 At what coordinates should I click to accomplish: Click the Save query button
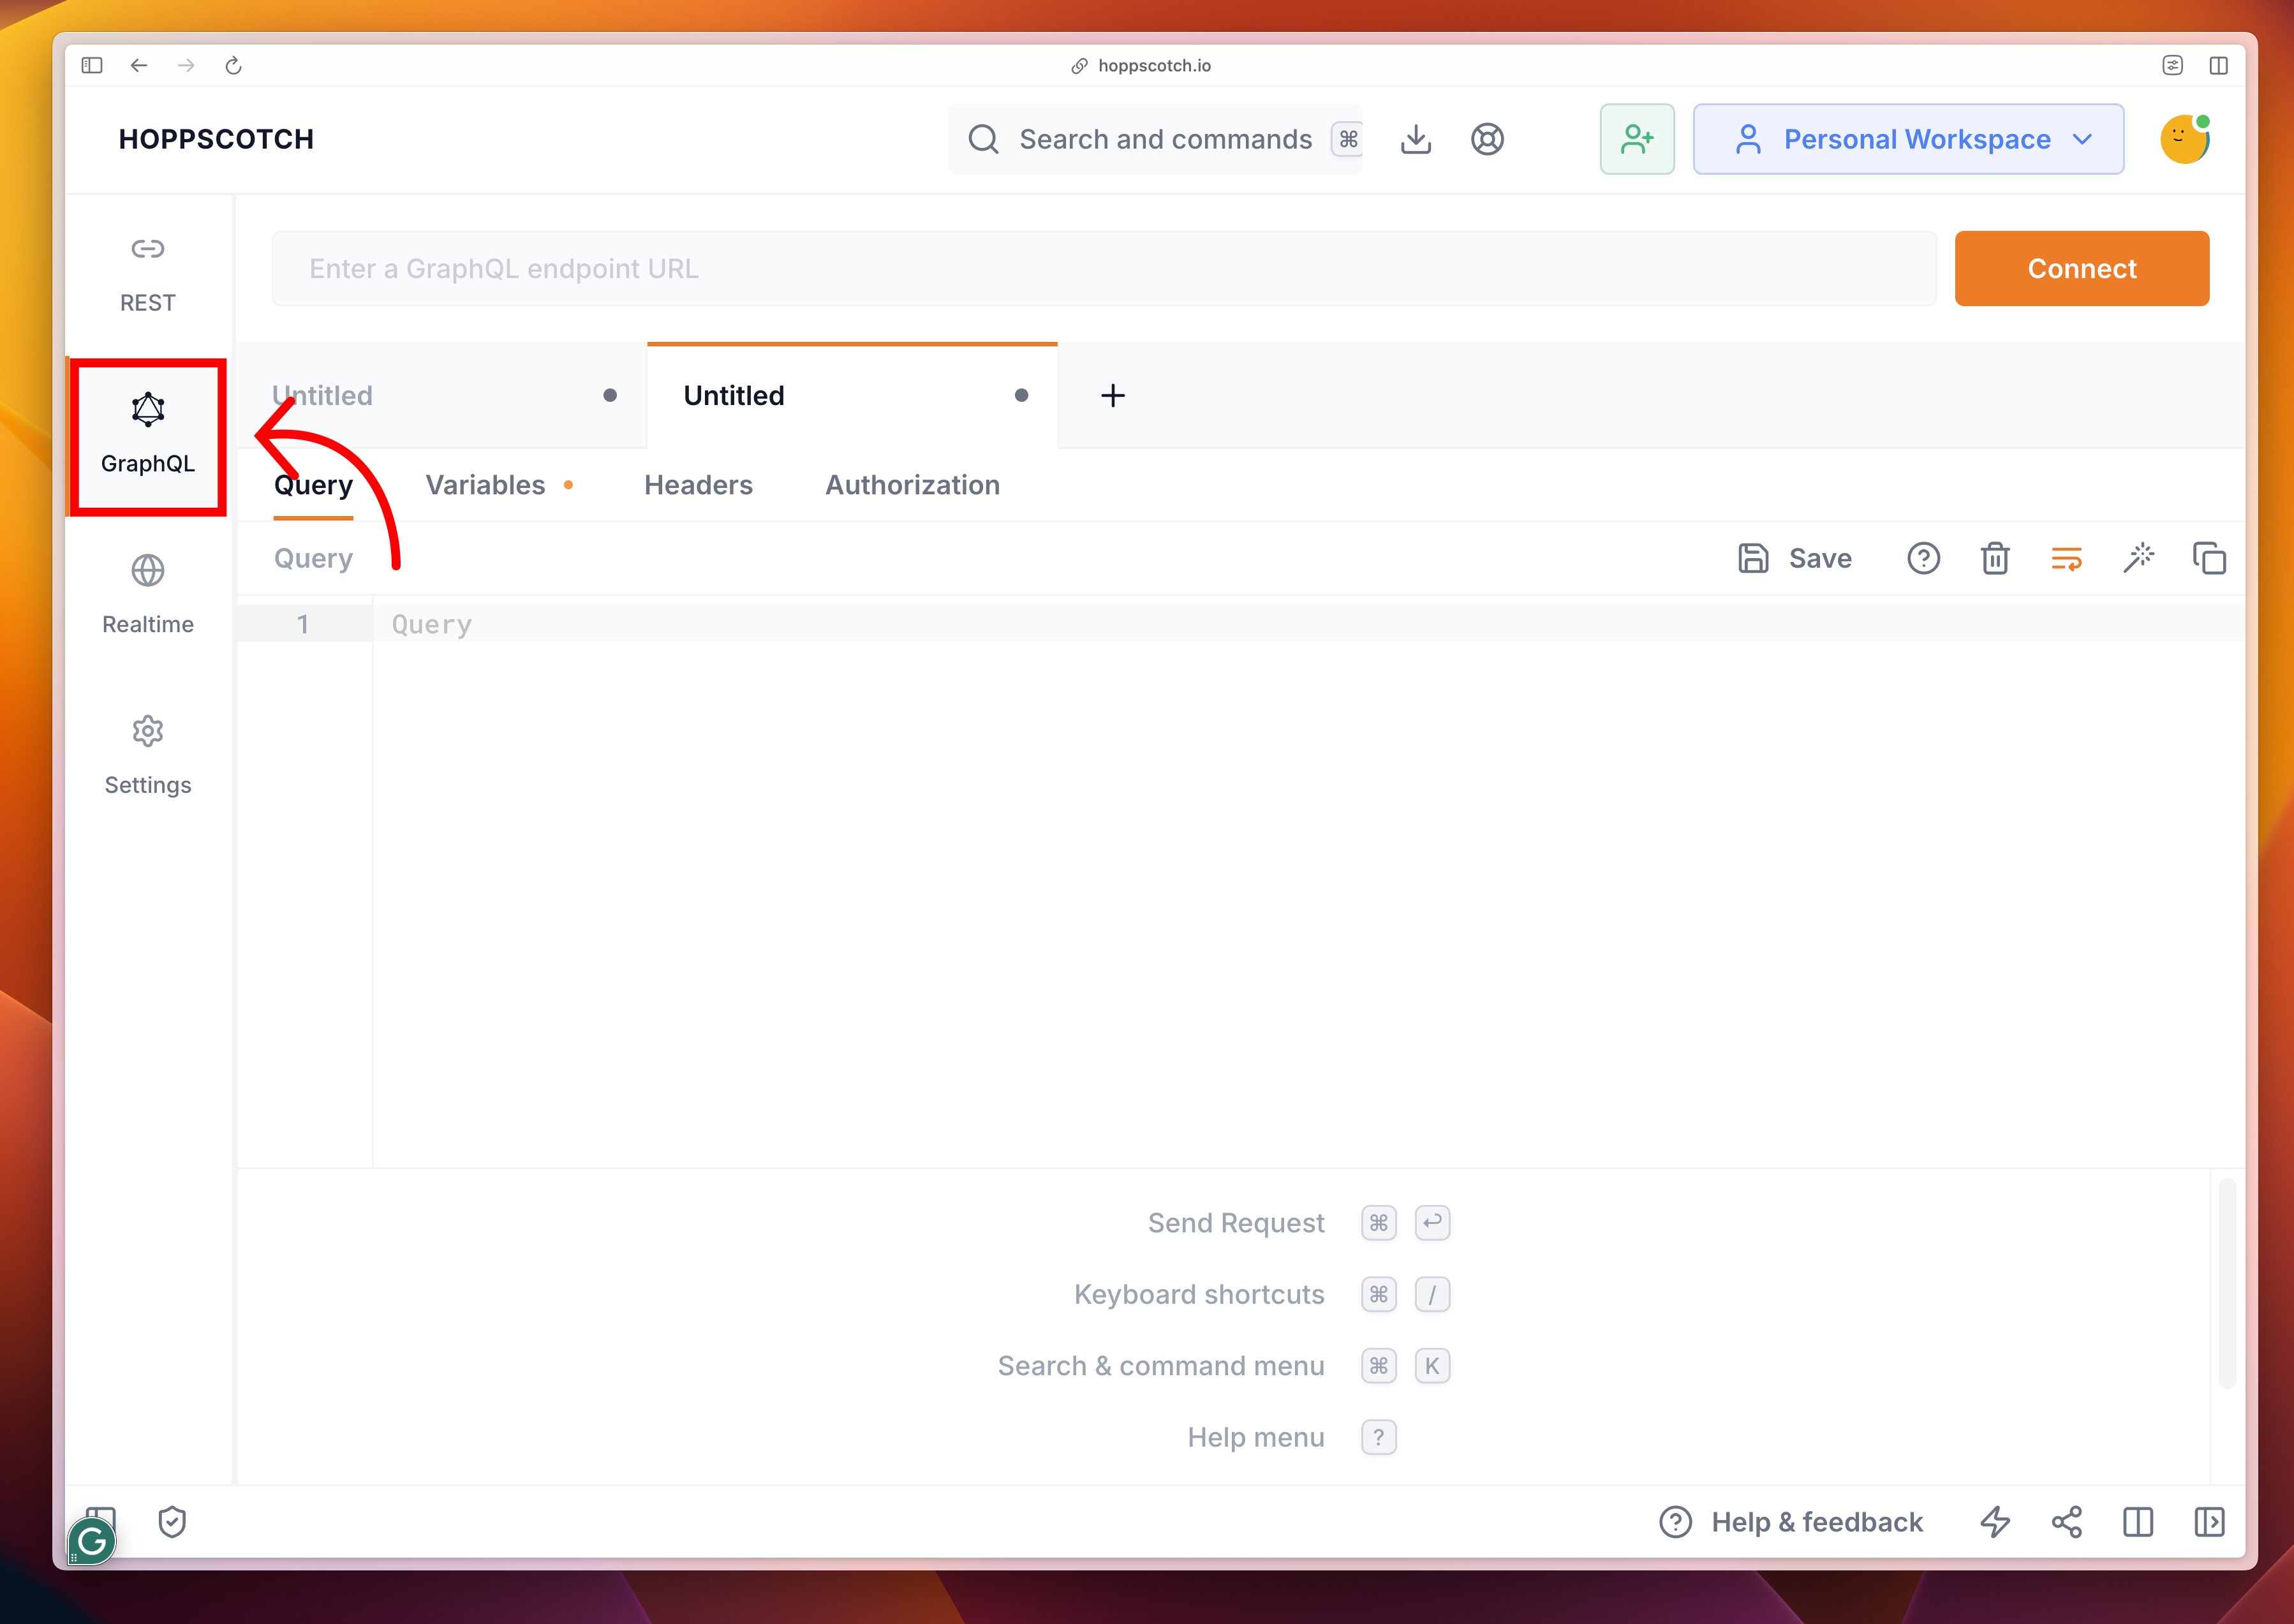1795,558
